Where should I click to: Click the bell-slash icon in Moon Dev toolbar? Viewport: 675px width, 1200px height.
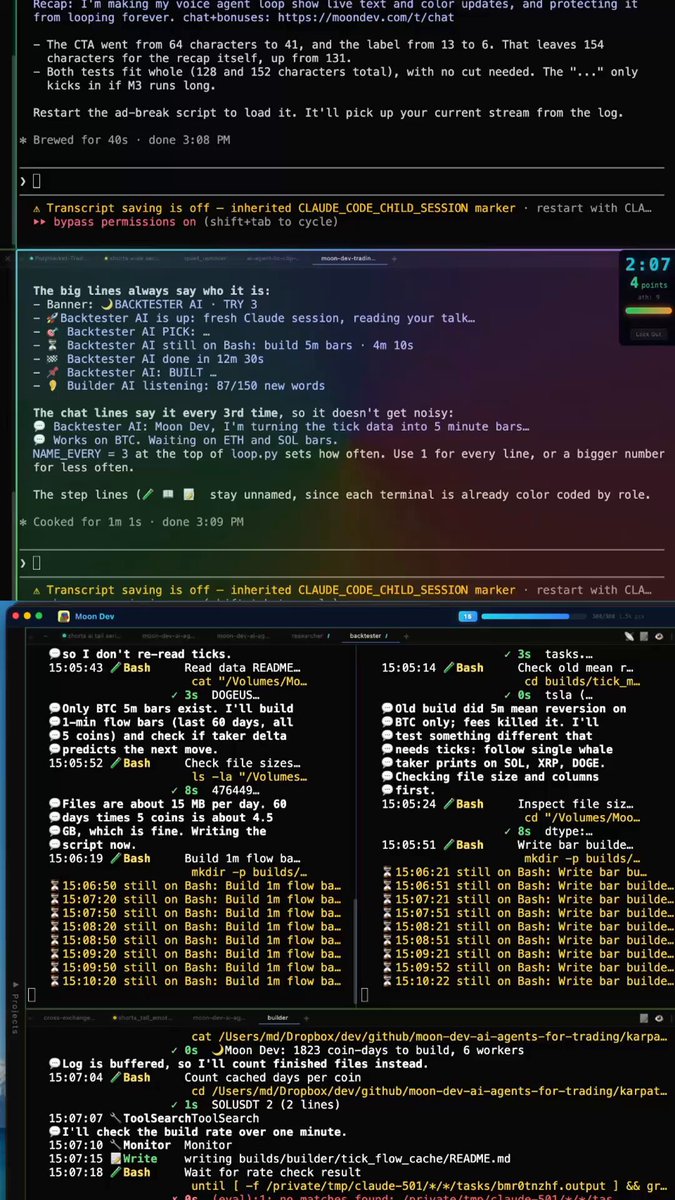[629, 636]
